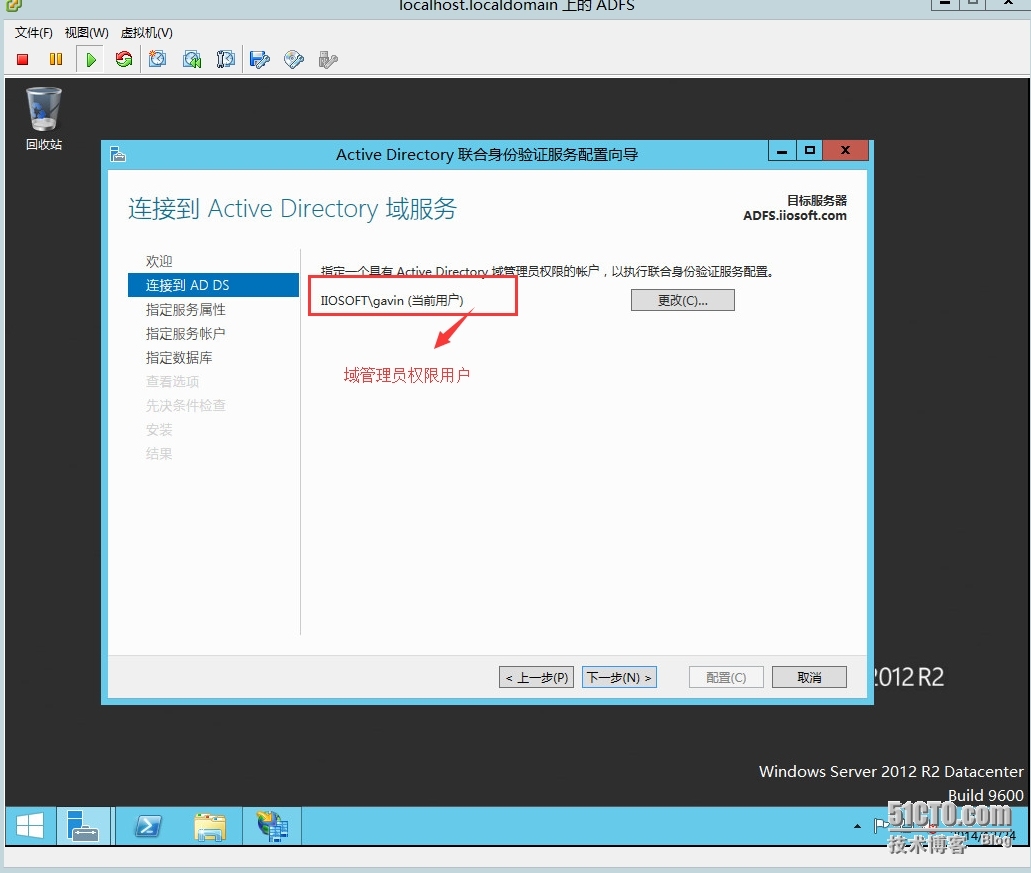Minimize the AD FS configuration wizard

click(x=782, y=151)
